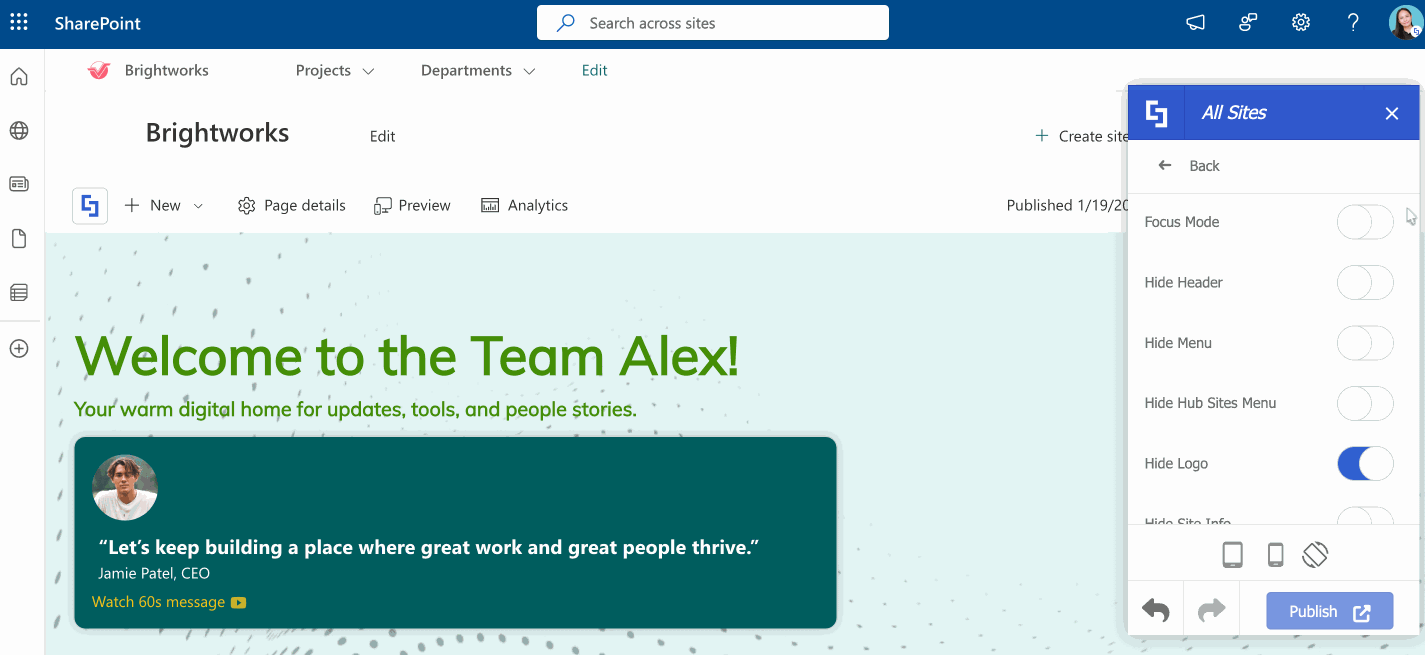The height and width of the screenshot is (655, 1425).
Task: Click the 'Jamie Patel, CEO' caption
Action: coord(154,574)
